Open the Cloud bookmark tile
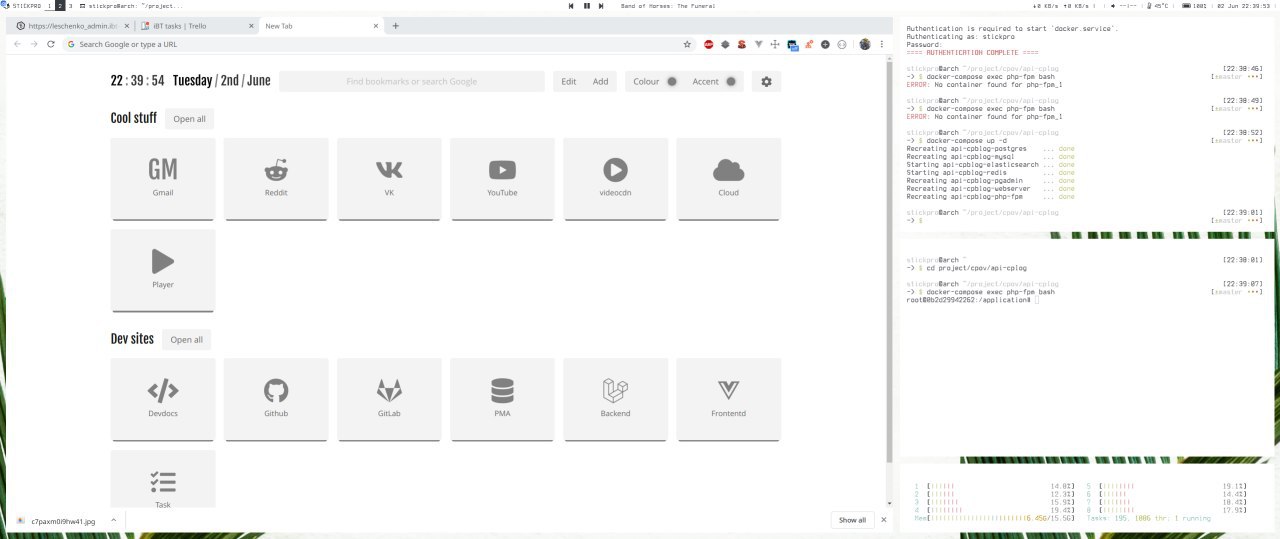Image resolution: width=1280 pixels, height=539 pixels. (x=728, y=178)
